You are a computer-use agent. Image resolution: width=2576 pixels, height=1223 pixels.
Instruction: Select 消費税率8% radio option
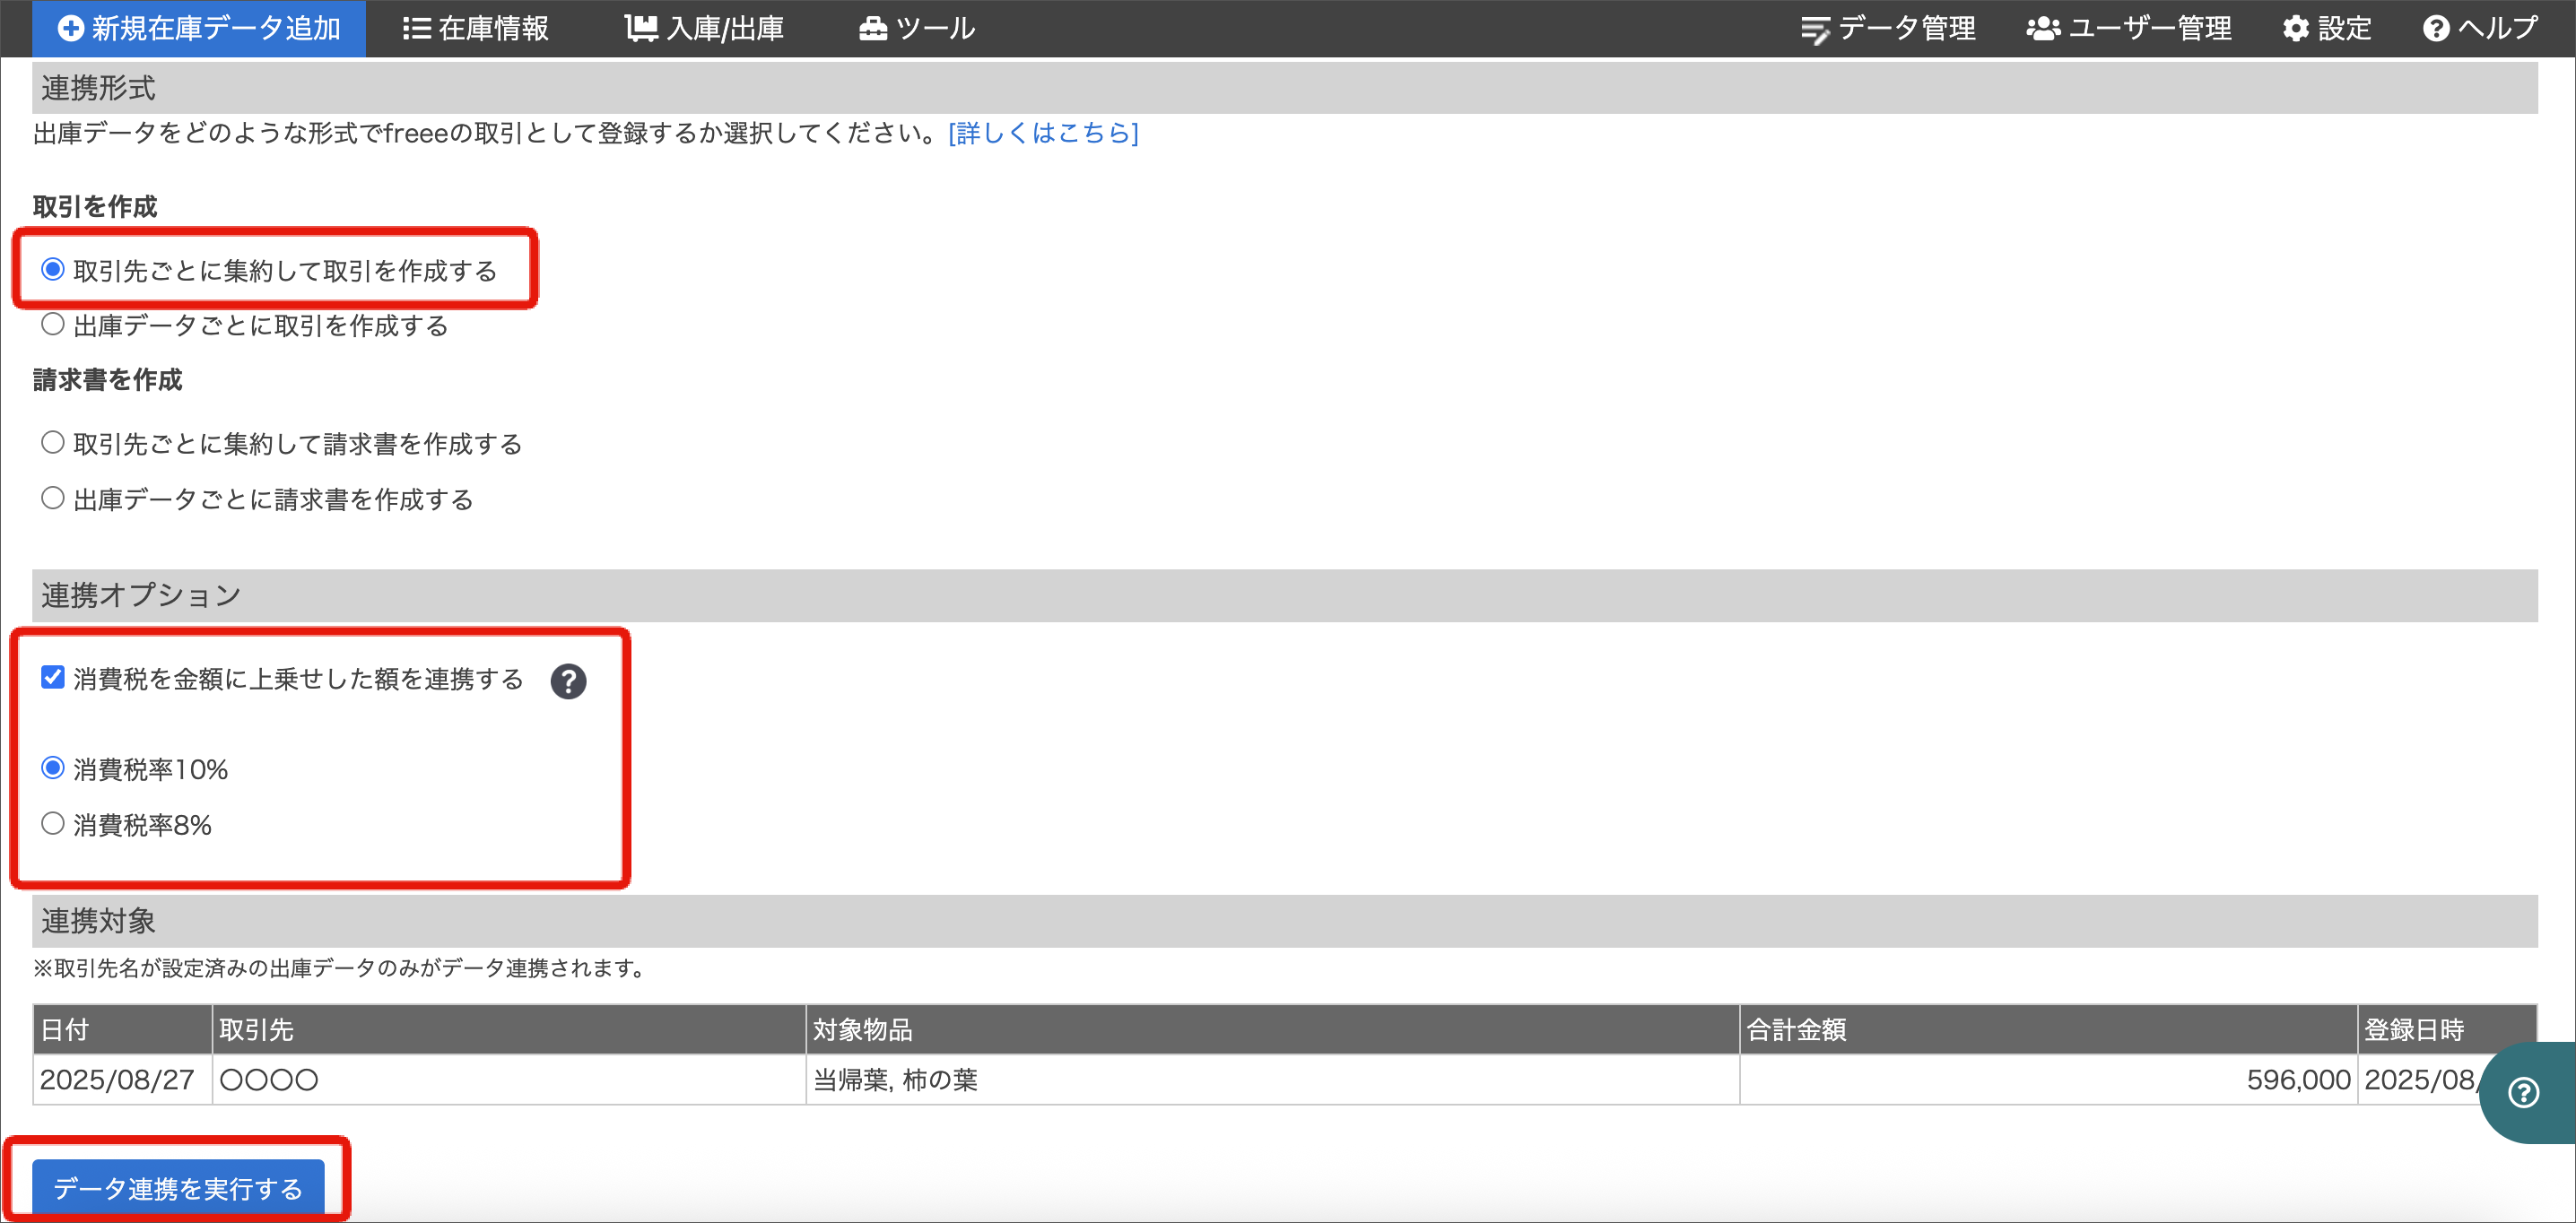[x=53, y=823]
